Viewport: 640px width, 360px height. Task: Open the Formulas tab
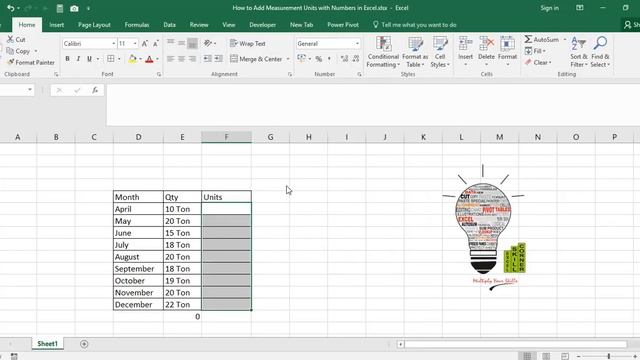tap(137, 25)
